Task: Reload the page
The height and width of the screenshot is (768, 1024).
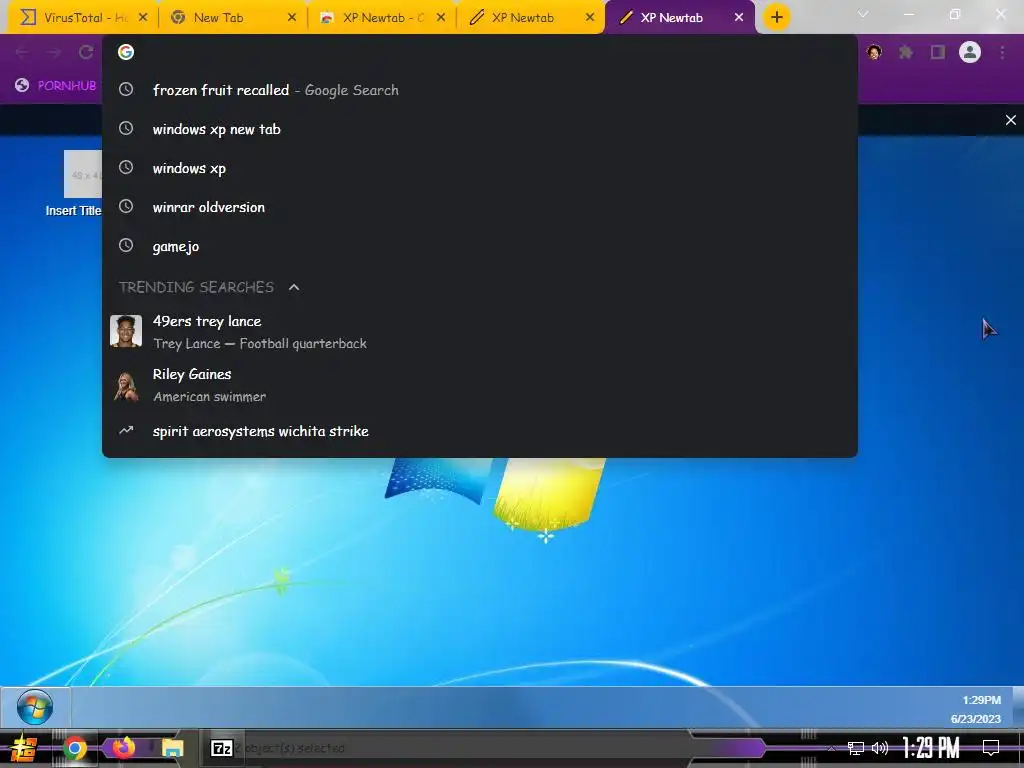Action: [x=86, y=52]
